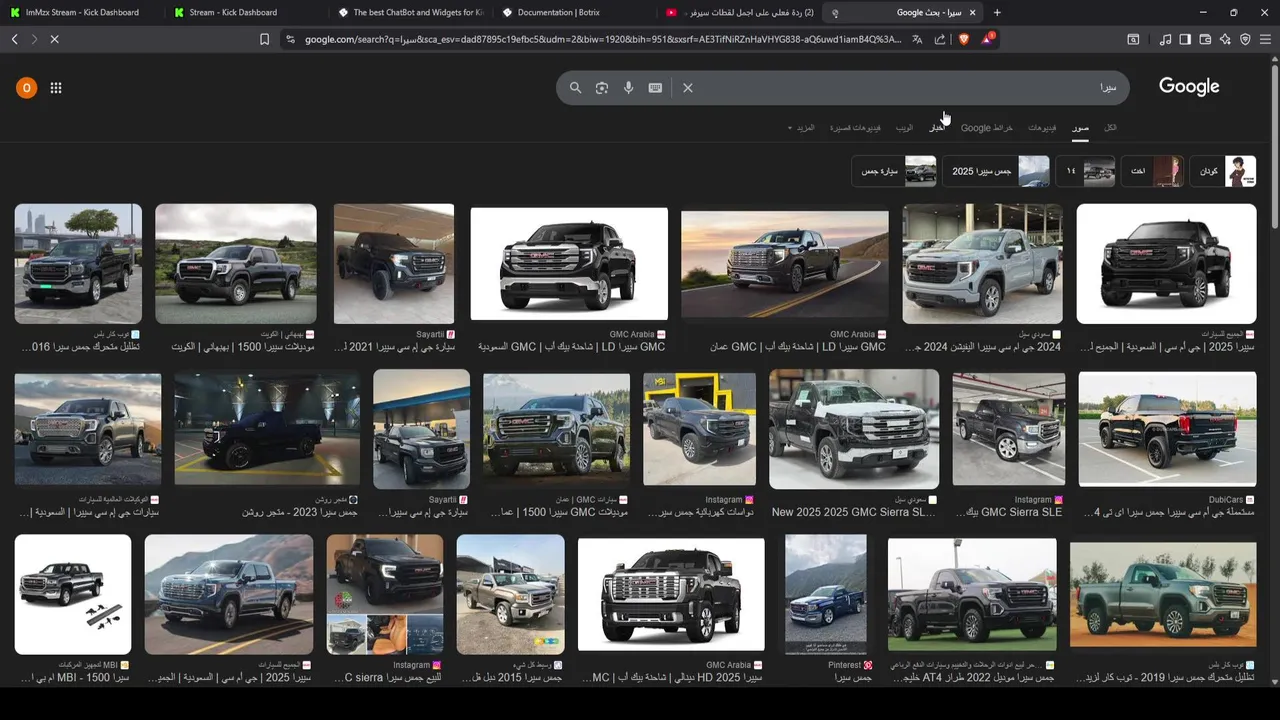
Task: Click the browser address bar URL
Action: [603, 39]
